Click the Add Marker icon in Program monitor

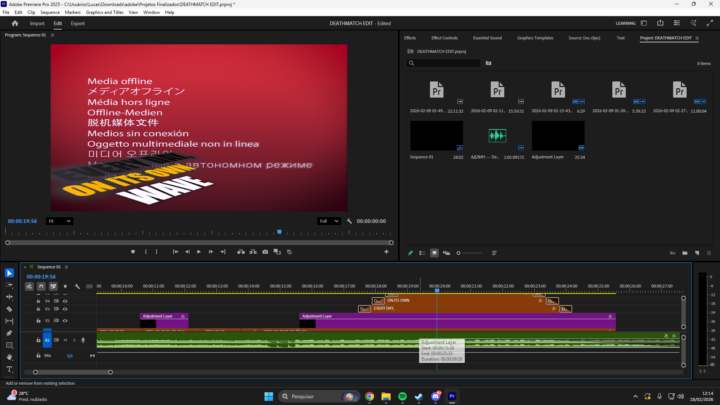coord(132,251)
